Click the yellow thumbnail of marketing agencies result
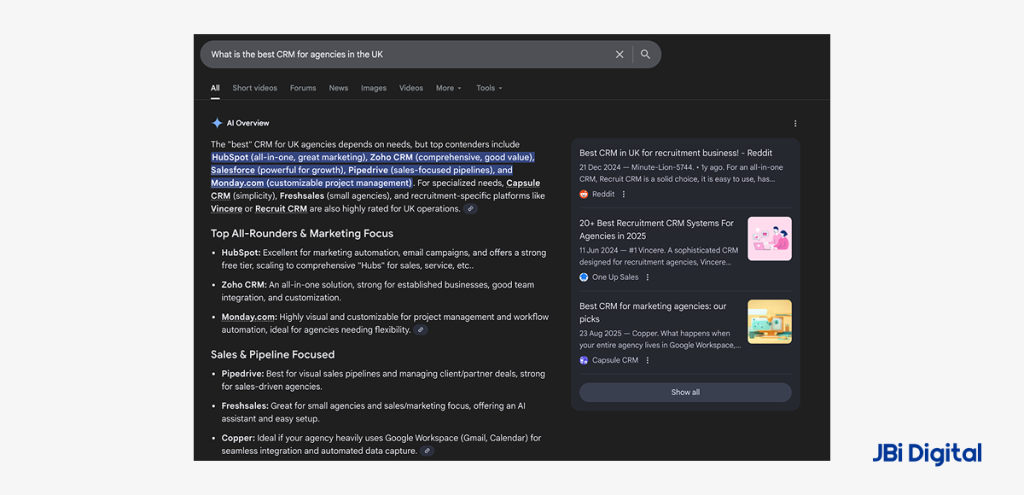This screenshot has height=495, width=1024. point(769,322)
